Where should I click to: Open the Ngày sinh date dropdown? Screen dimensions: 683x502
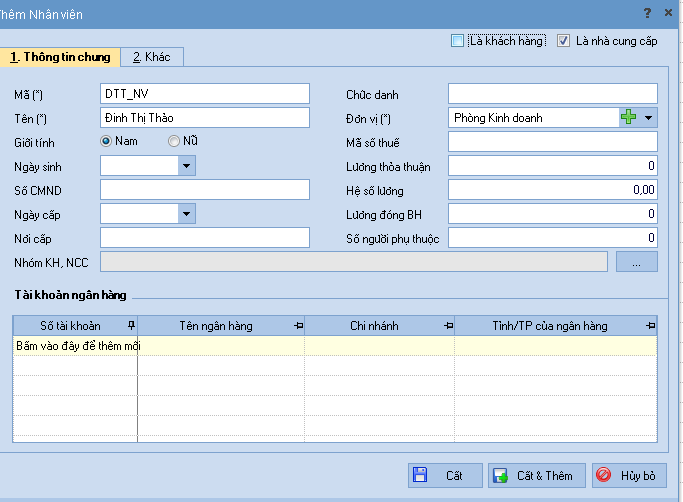186,166
